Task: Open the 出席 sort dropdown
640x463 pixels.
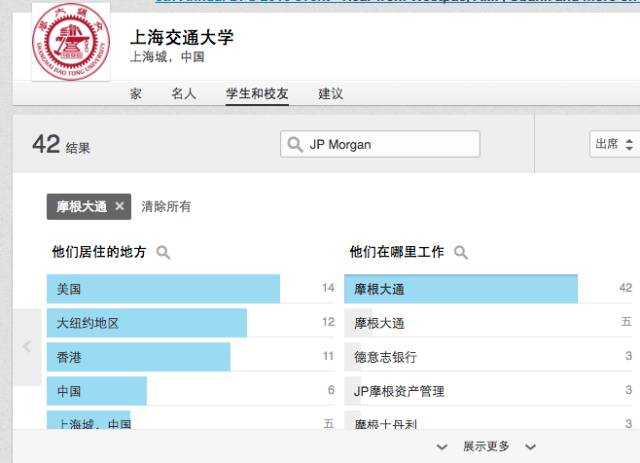Action: [x=614, y=144]
